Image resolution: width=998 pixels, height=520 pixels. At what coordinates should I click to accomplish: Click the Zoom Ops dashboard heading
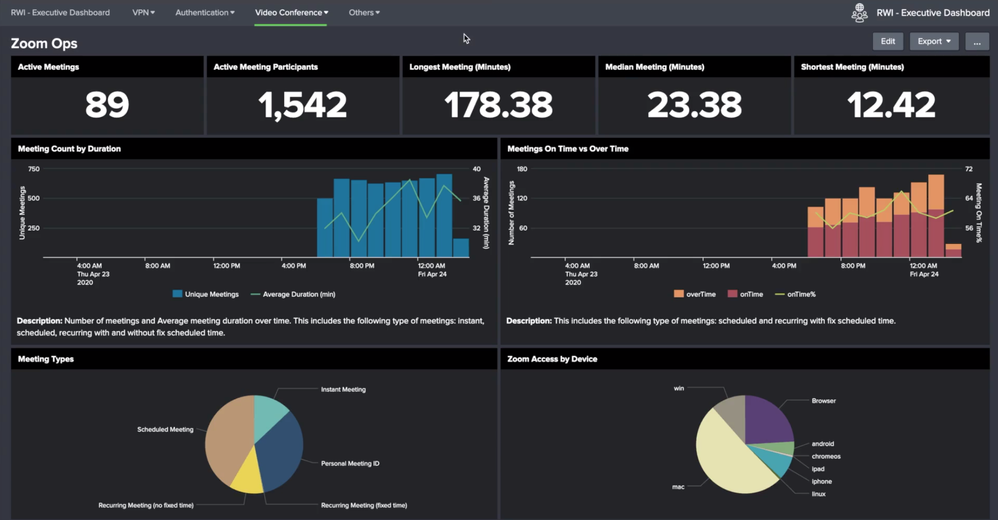pos(44,43)
